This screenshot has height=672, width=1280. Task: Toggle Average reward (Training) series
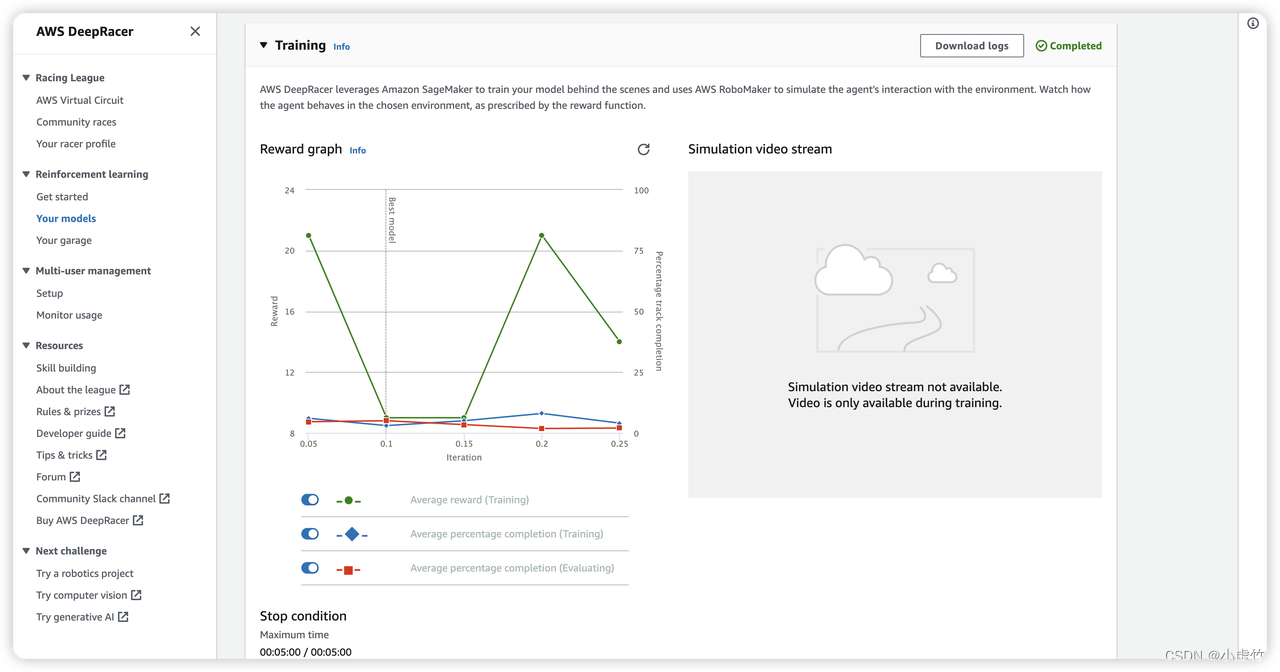tap(310, 500)
